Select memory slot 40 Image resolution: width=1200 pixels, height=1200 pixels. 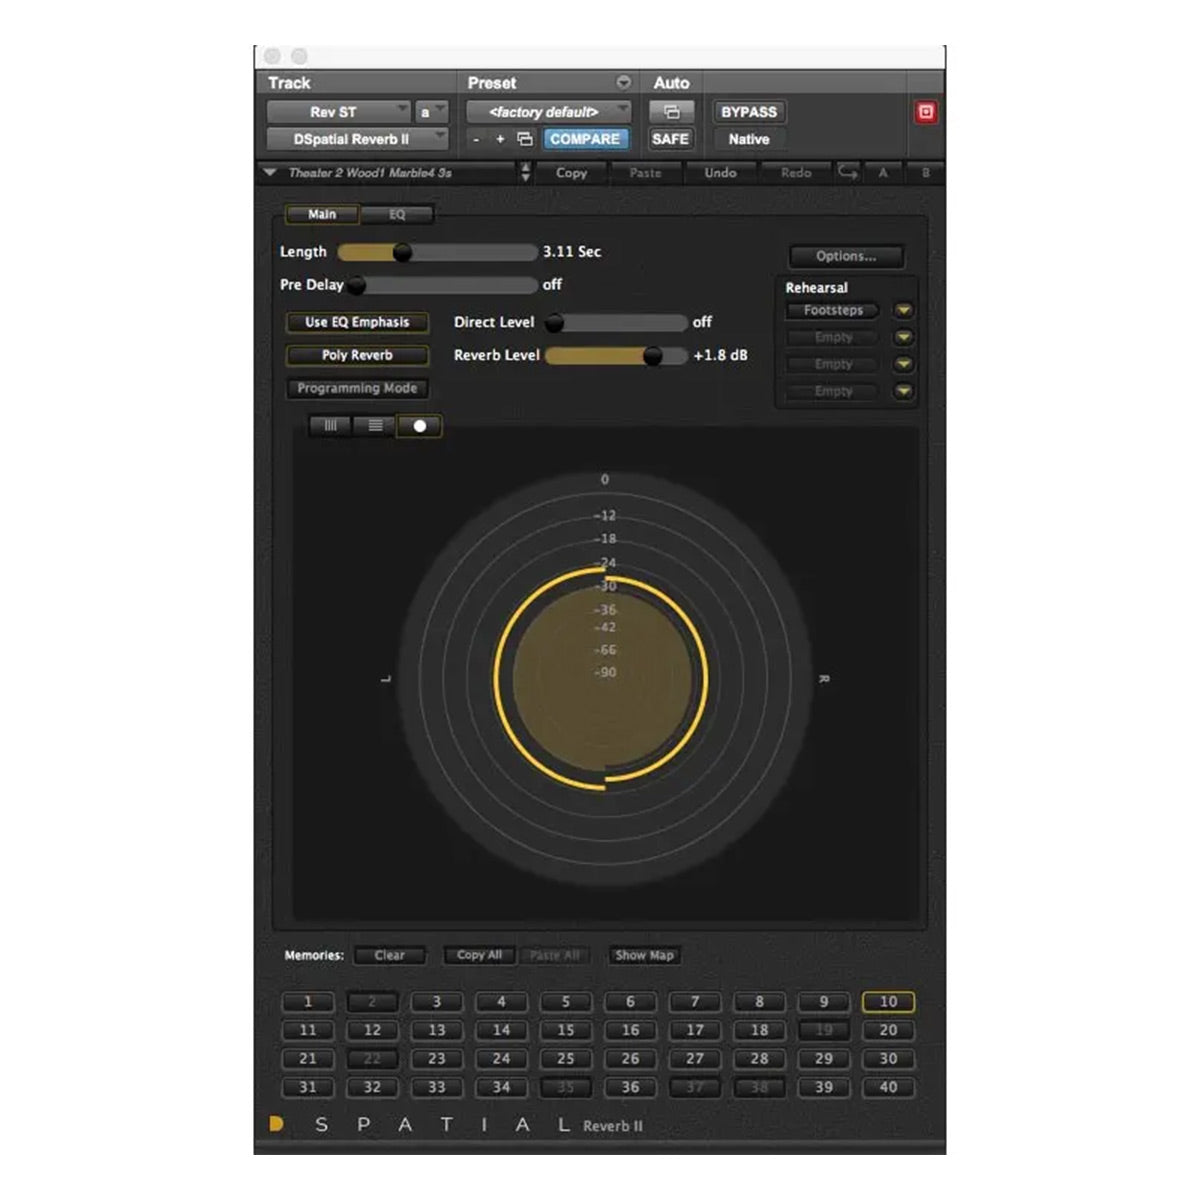888,1087
